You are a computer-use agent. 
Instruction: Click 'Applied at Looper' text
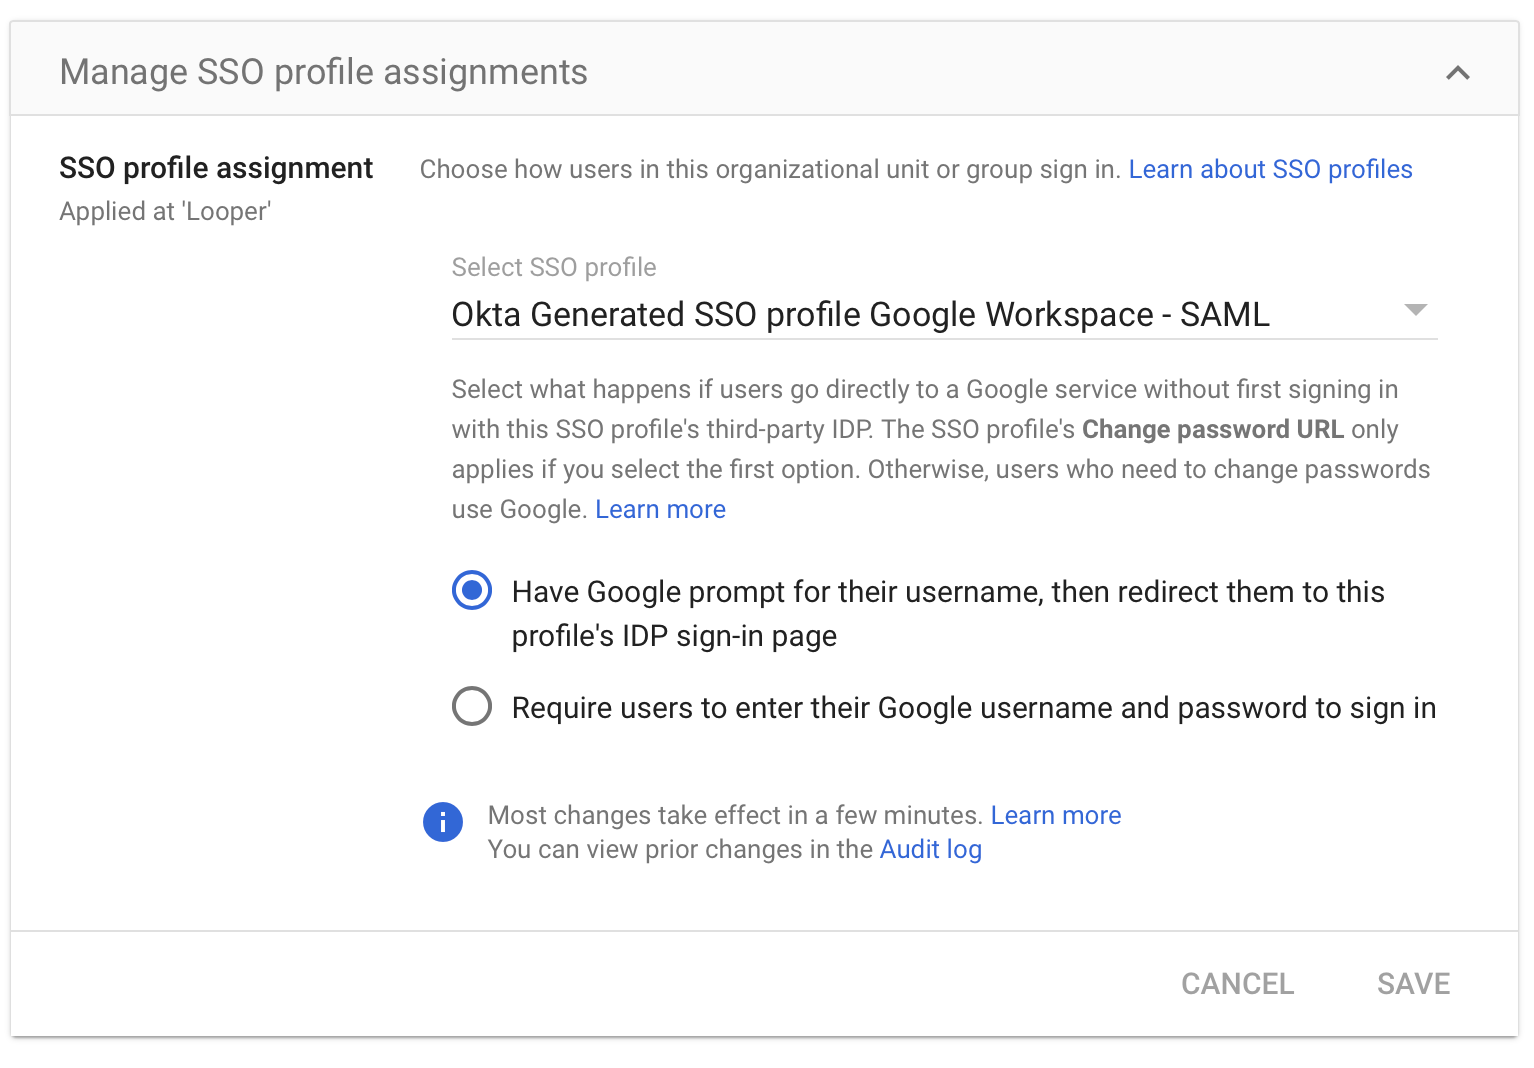click(166, 211)
